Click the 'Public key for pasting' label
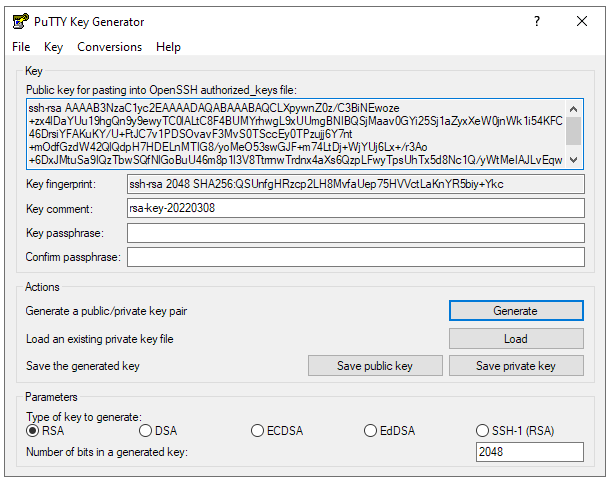Screen dimensions: 610x482 (161, 90)
